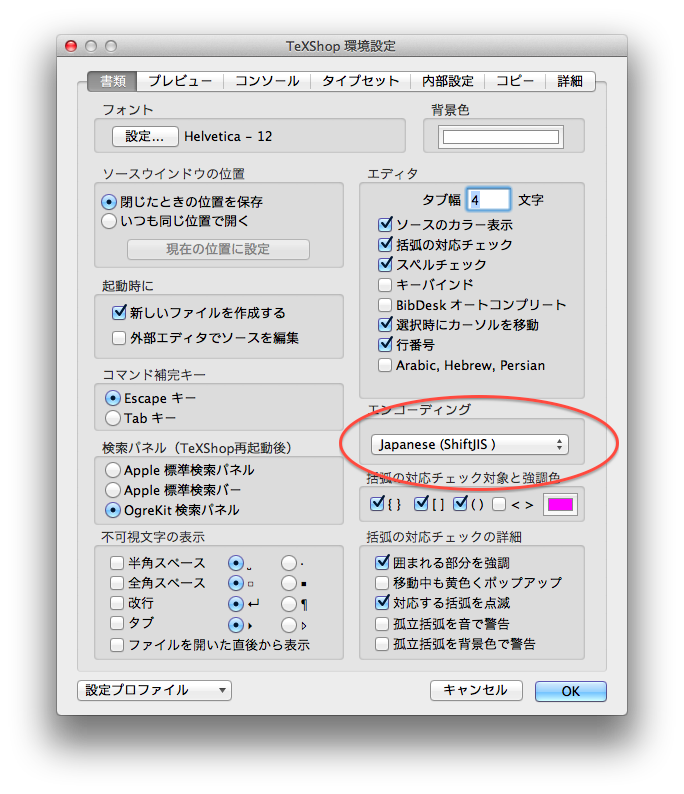Open the 背景色 color well
The height and width of the screenshot is (794, 684).
(x=501, y=137)
